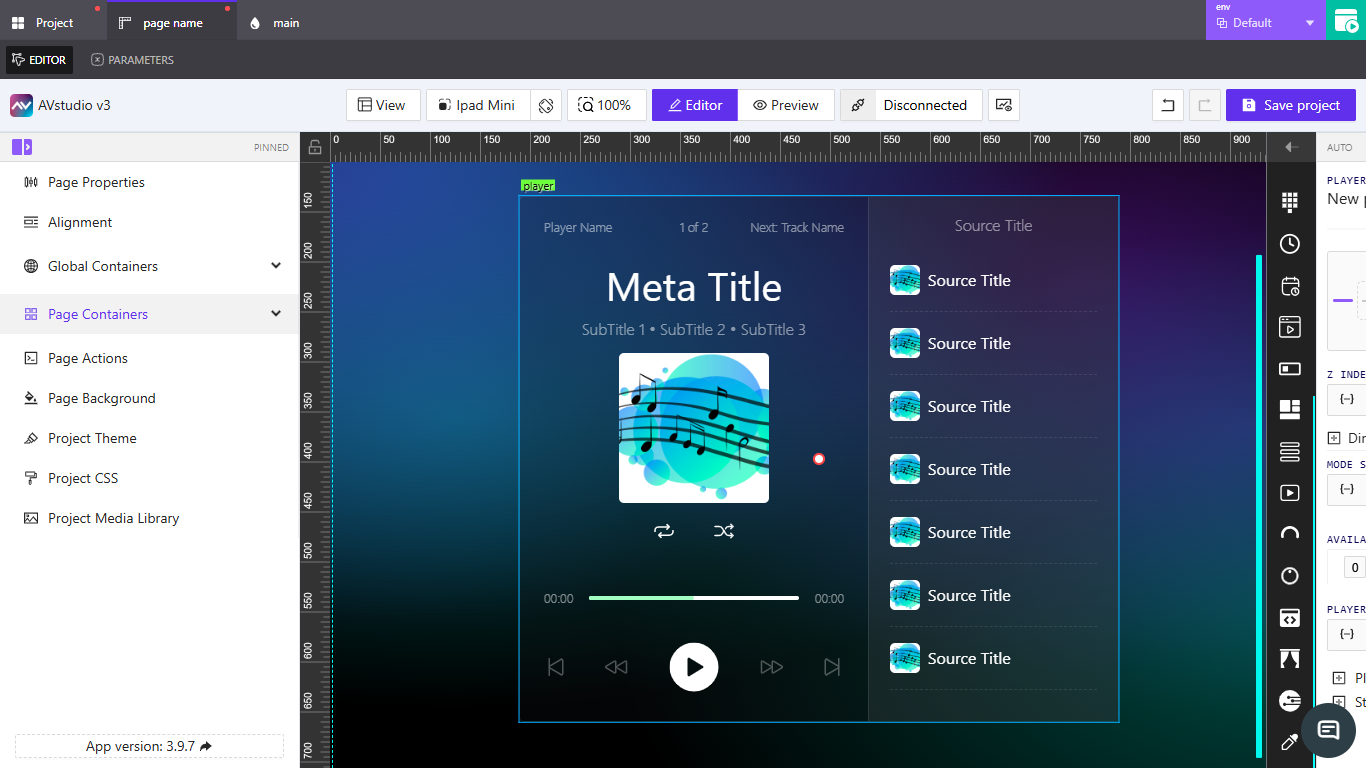Click the ruler lock icon
Screen dimensions: 1366x768
pos(315,148)
